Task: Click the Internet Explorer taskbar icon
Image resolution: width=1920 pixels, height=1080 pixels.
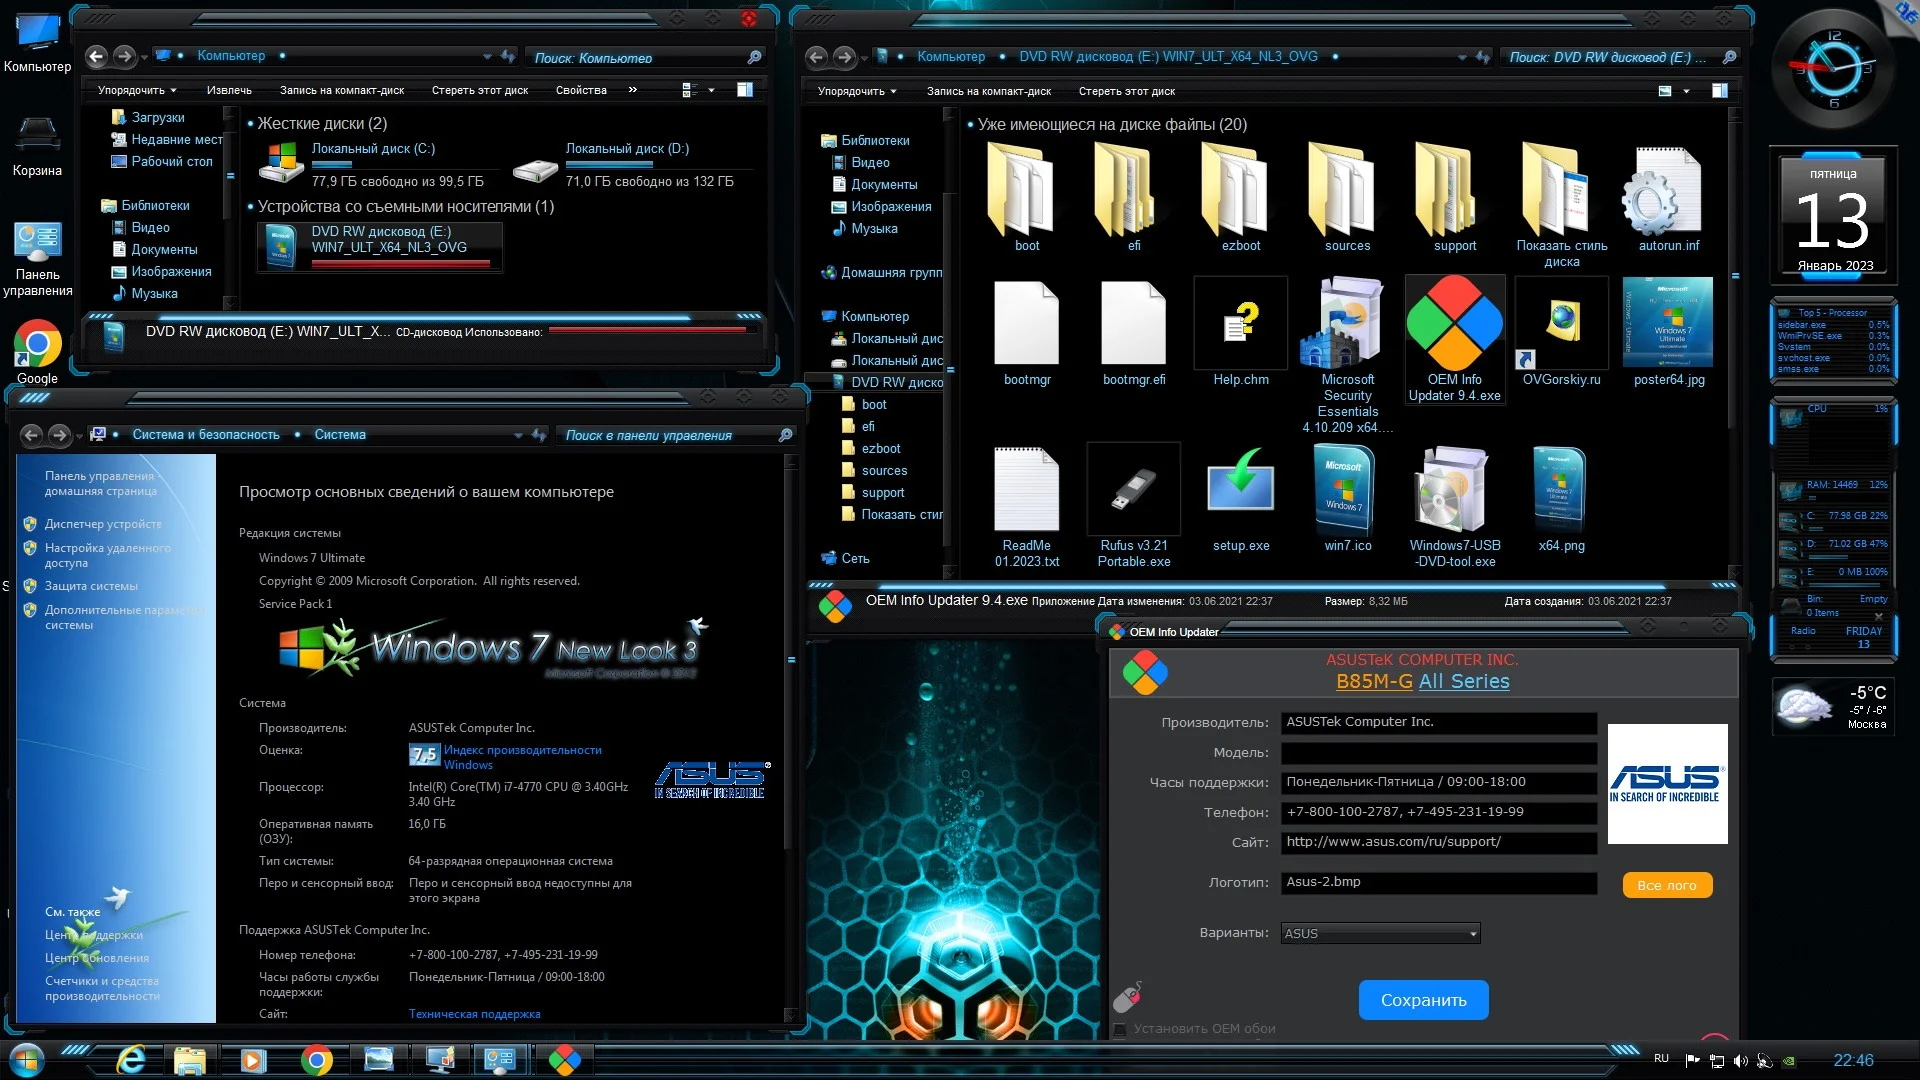Action: click(x=131, y=1060)
